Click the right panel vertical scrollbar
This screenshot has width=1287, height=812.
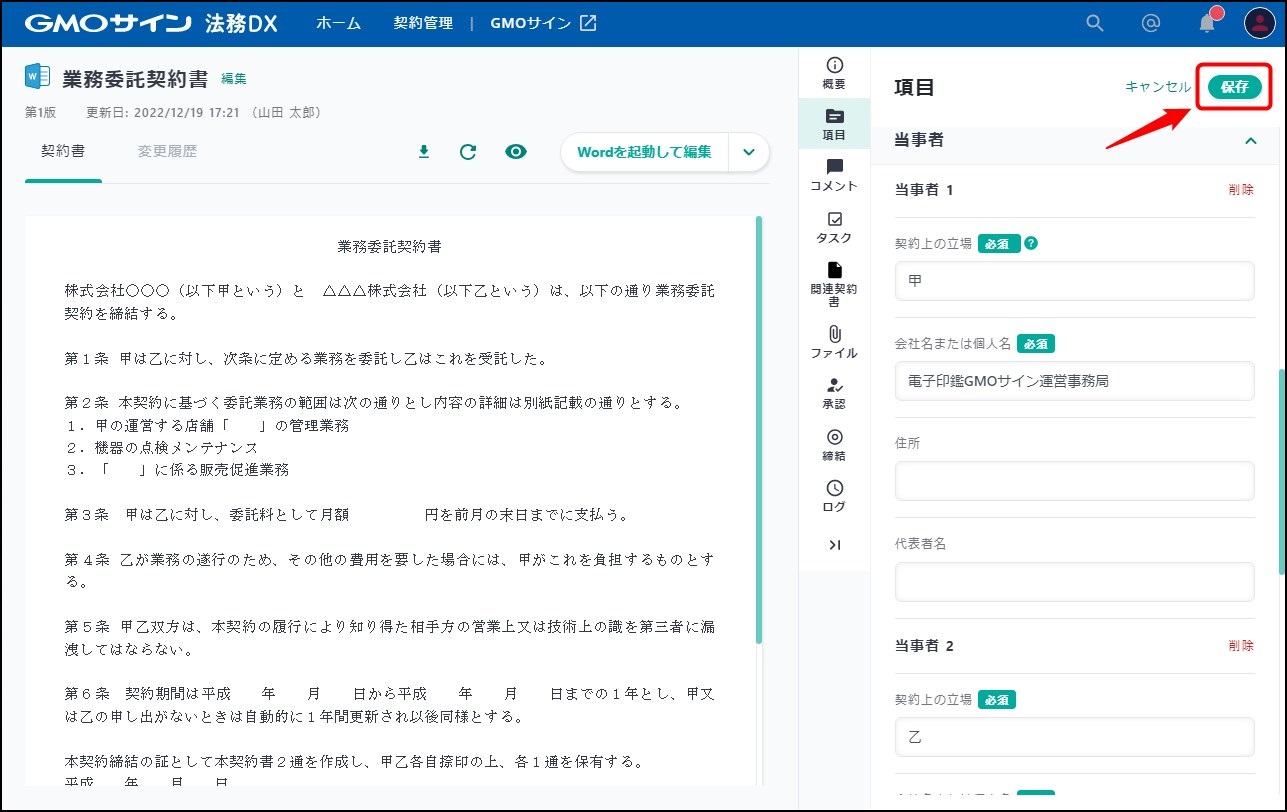(x=1282, y=470)
